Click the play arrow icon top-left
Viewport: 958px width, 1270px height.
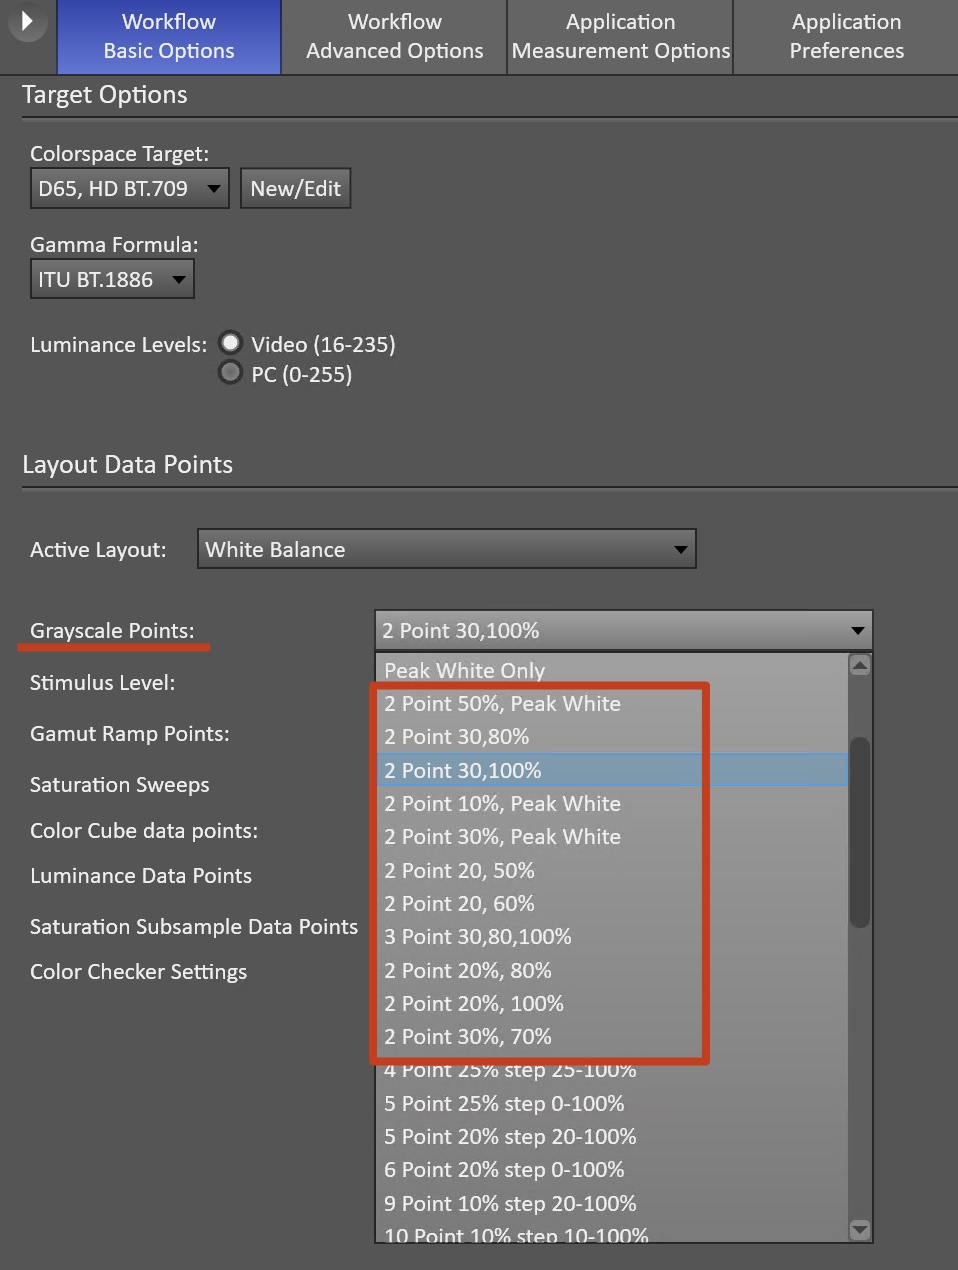pyautogui.click(x=27, y=21)
